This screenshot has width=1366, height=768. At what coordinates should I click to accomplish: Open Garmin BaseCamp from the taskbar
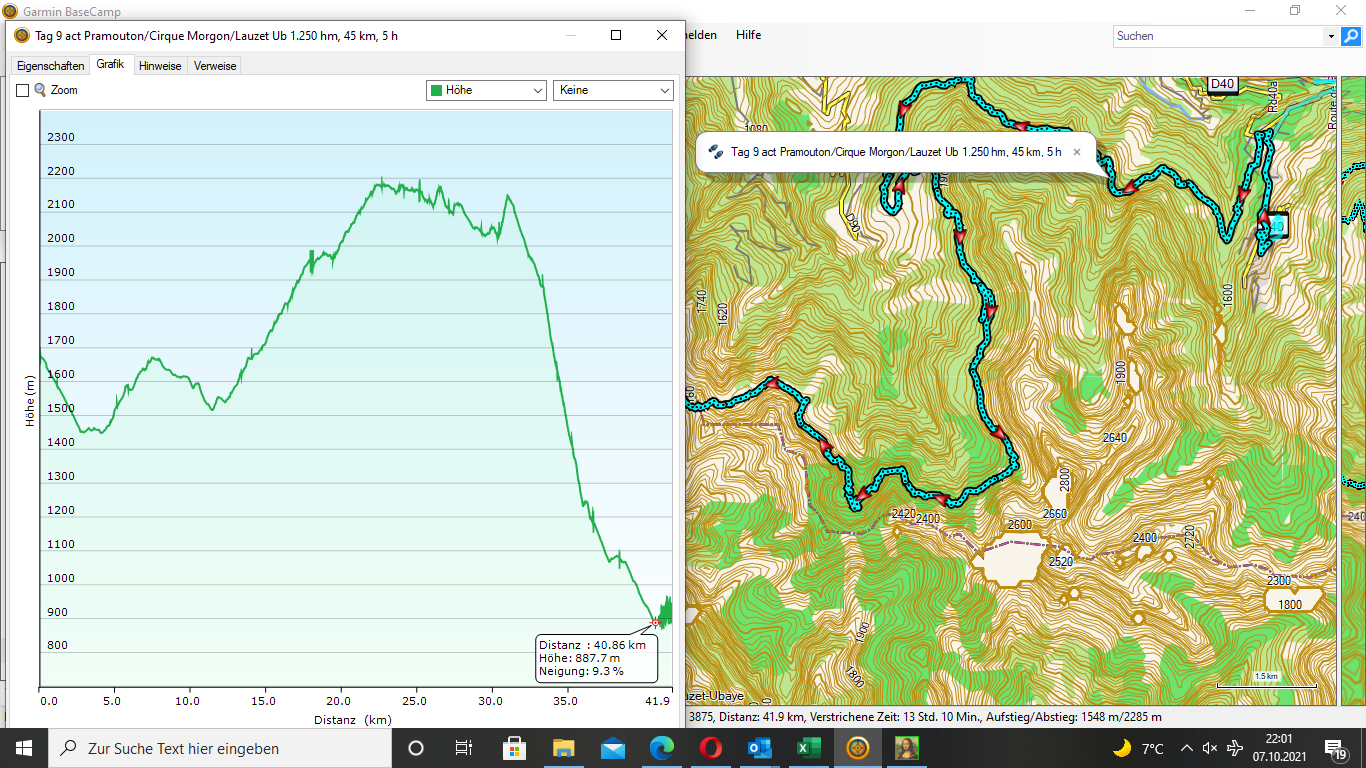(858, 748)
